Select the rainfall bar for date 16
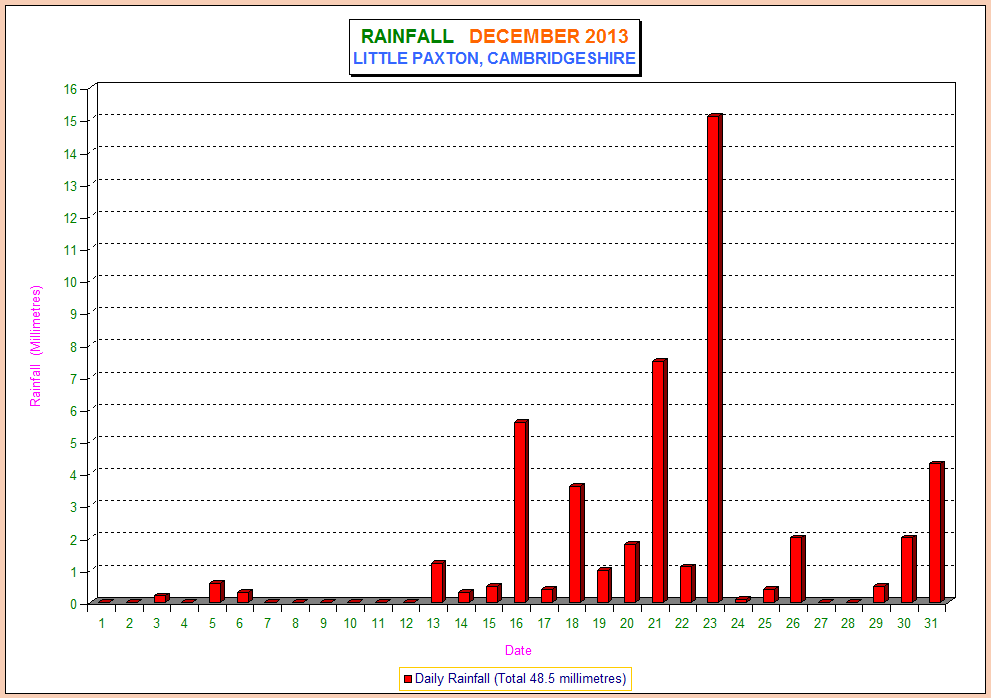The height and width of the screenshot is (698, 991). [x=521, y=511]
